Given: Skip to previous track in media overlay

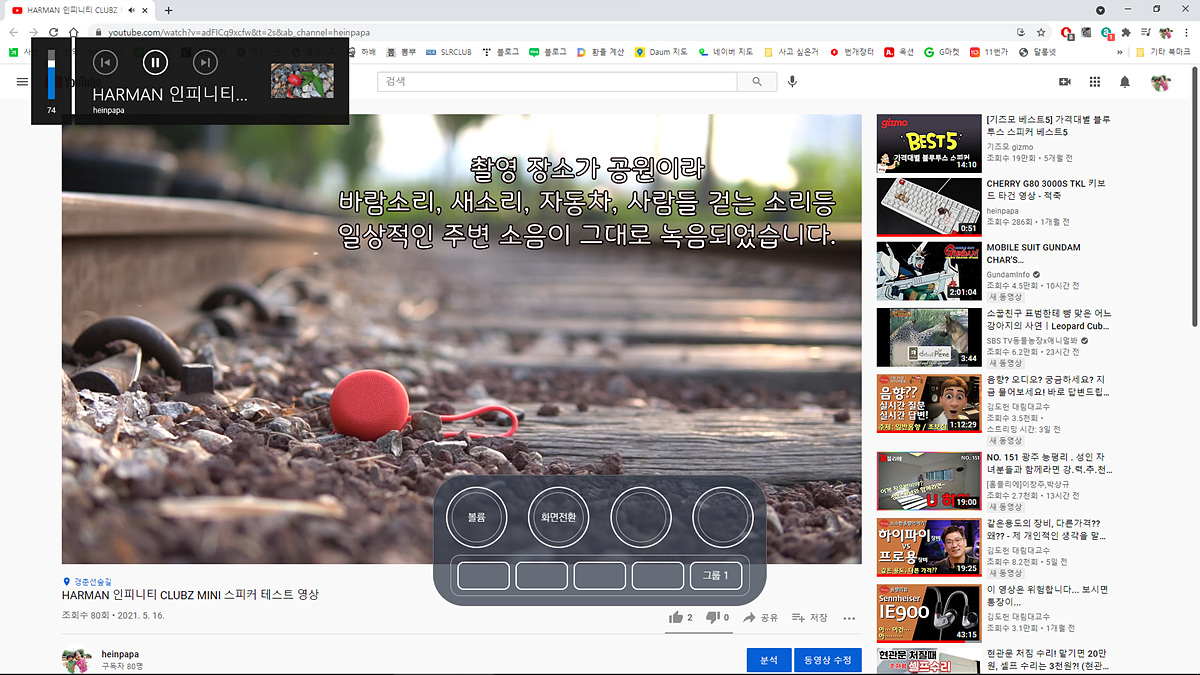Looking at the screenshot, I should pos(105,63).
